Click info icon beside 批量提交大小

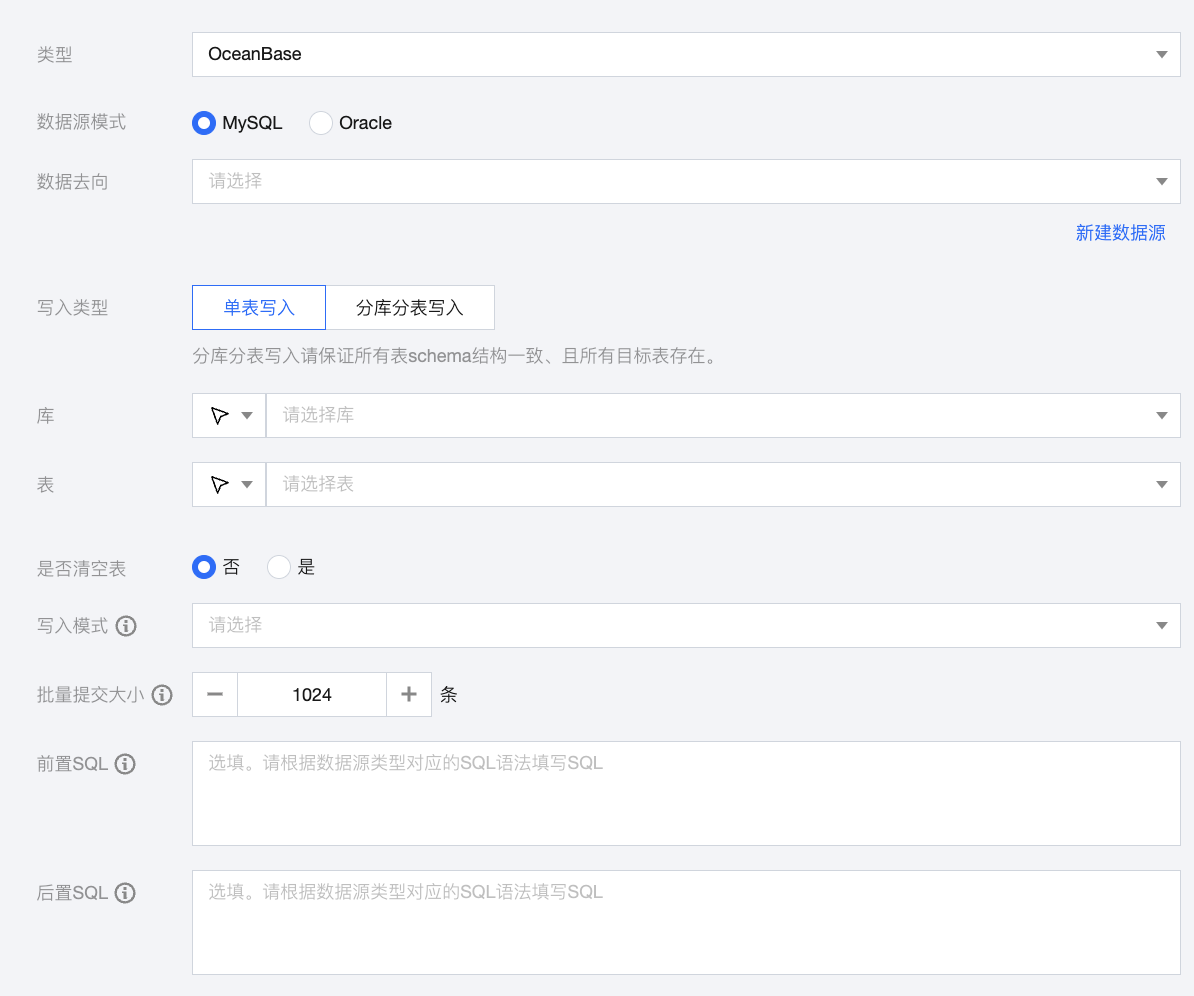click(x=162, y=695)
